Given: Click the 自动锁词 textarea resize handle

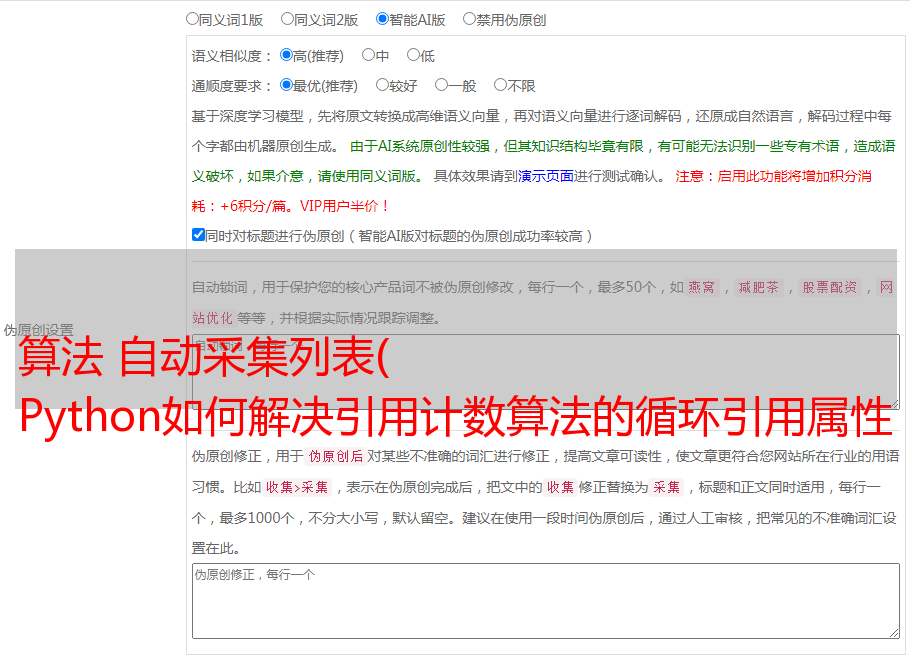Looking at the screenshot, I should point(893,402).
